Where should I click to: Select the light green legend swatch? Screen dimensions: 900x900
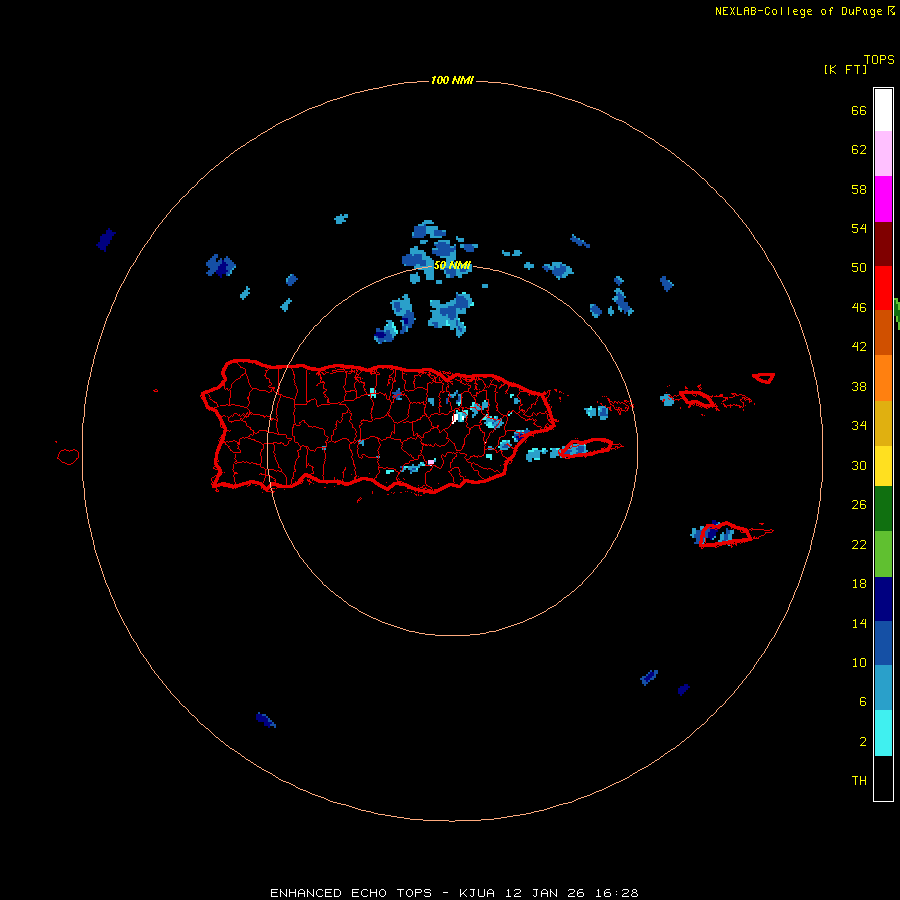(883, 554)
